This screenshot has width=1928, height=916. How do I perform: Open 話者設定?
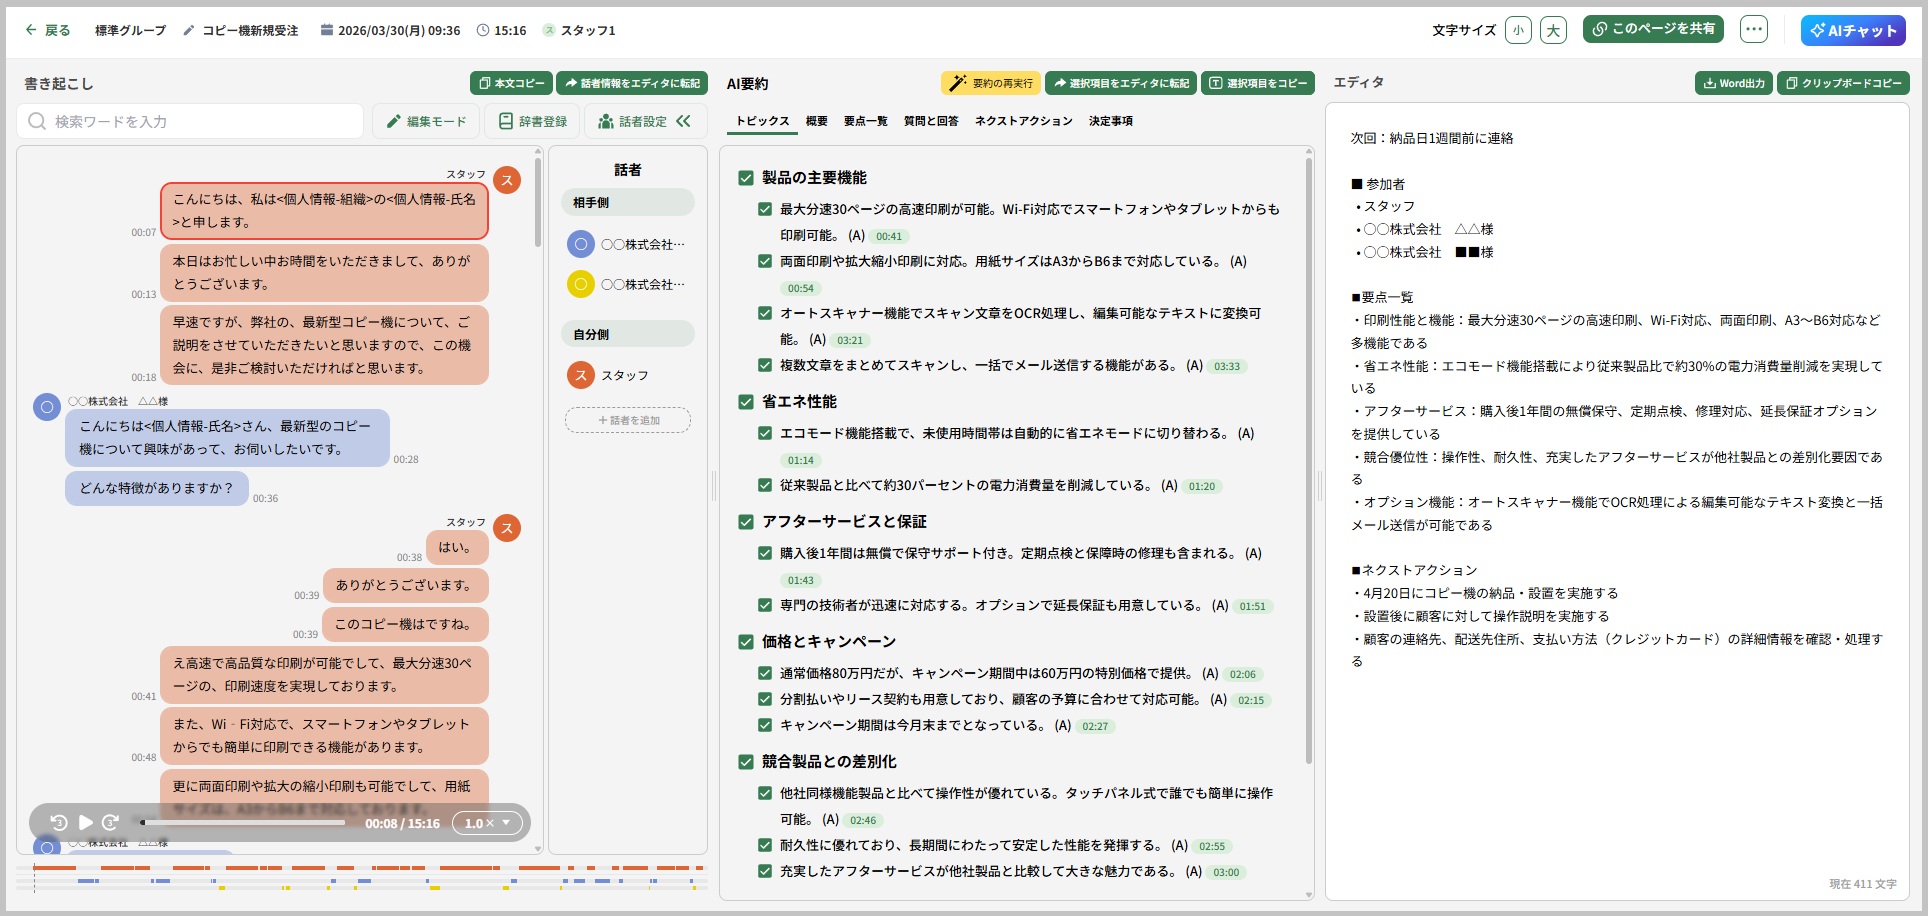632,121
